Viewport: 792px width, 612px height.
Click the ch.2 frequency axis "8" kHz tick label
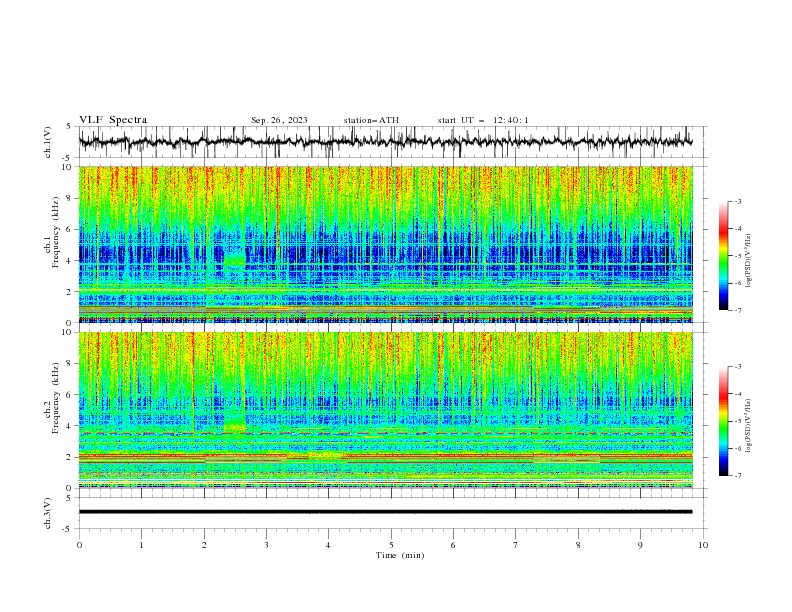coord(70,364)
